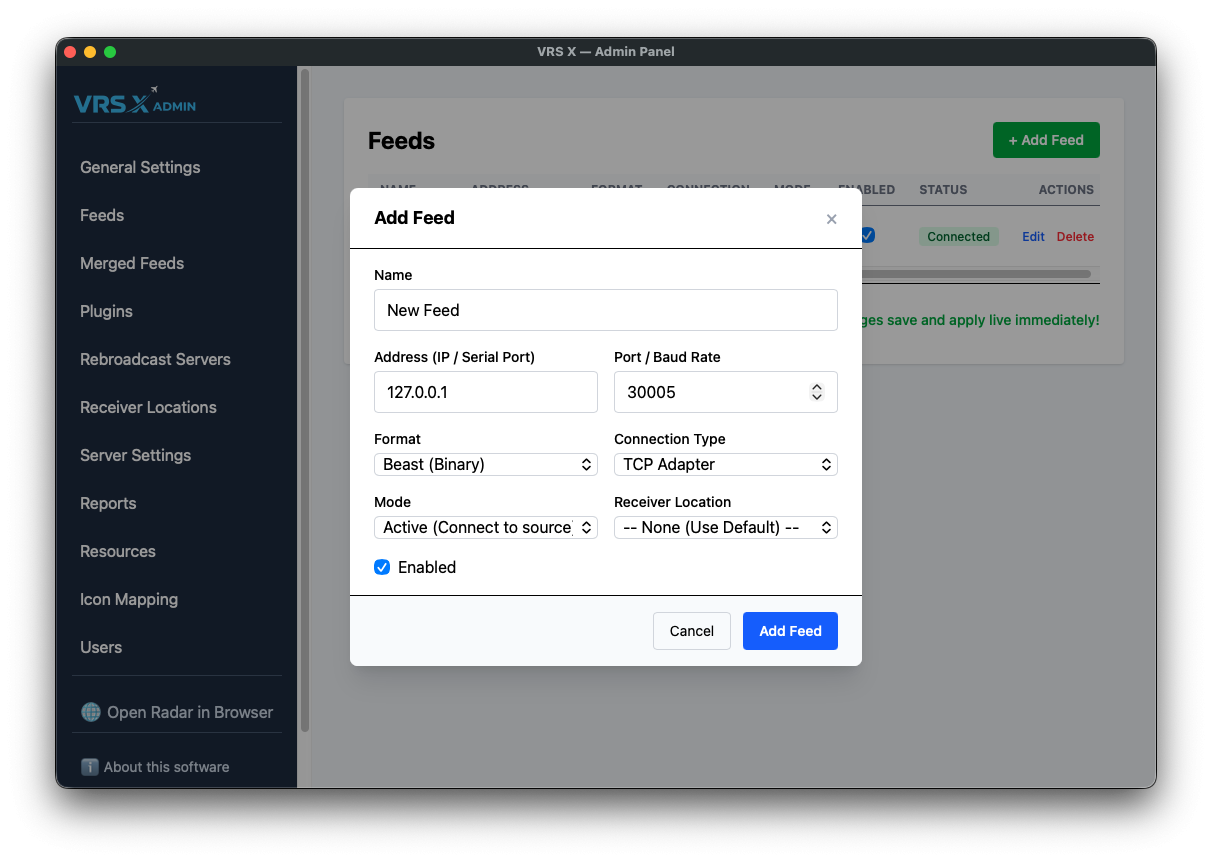Image resolution: width=1212 pixels, height=862 pixels.
Task: Click into the Name text field
Action: [x=605, y=310]
